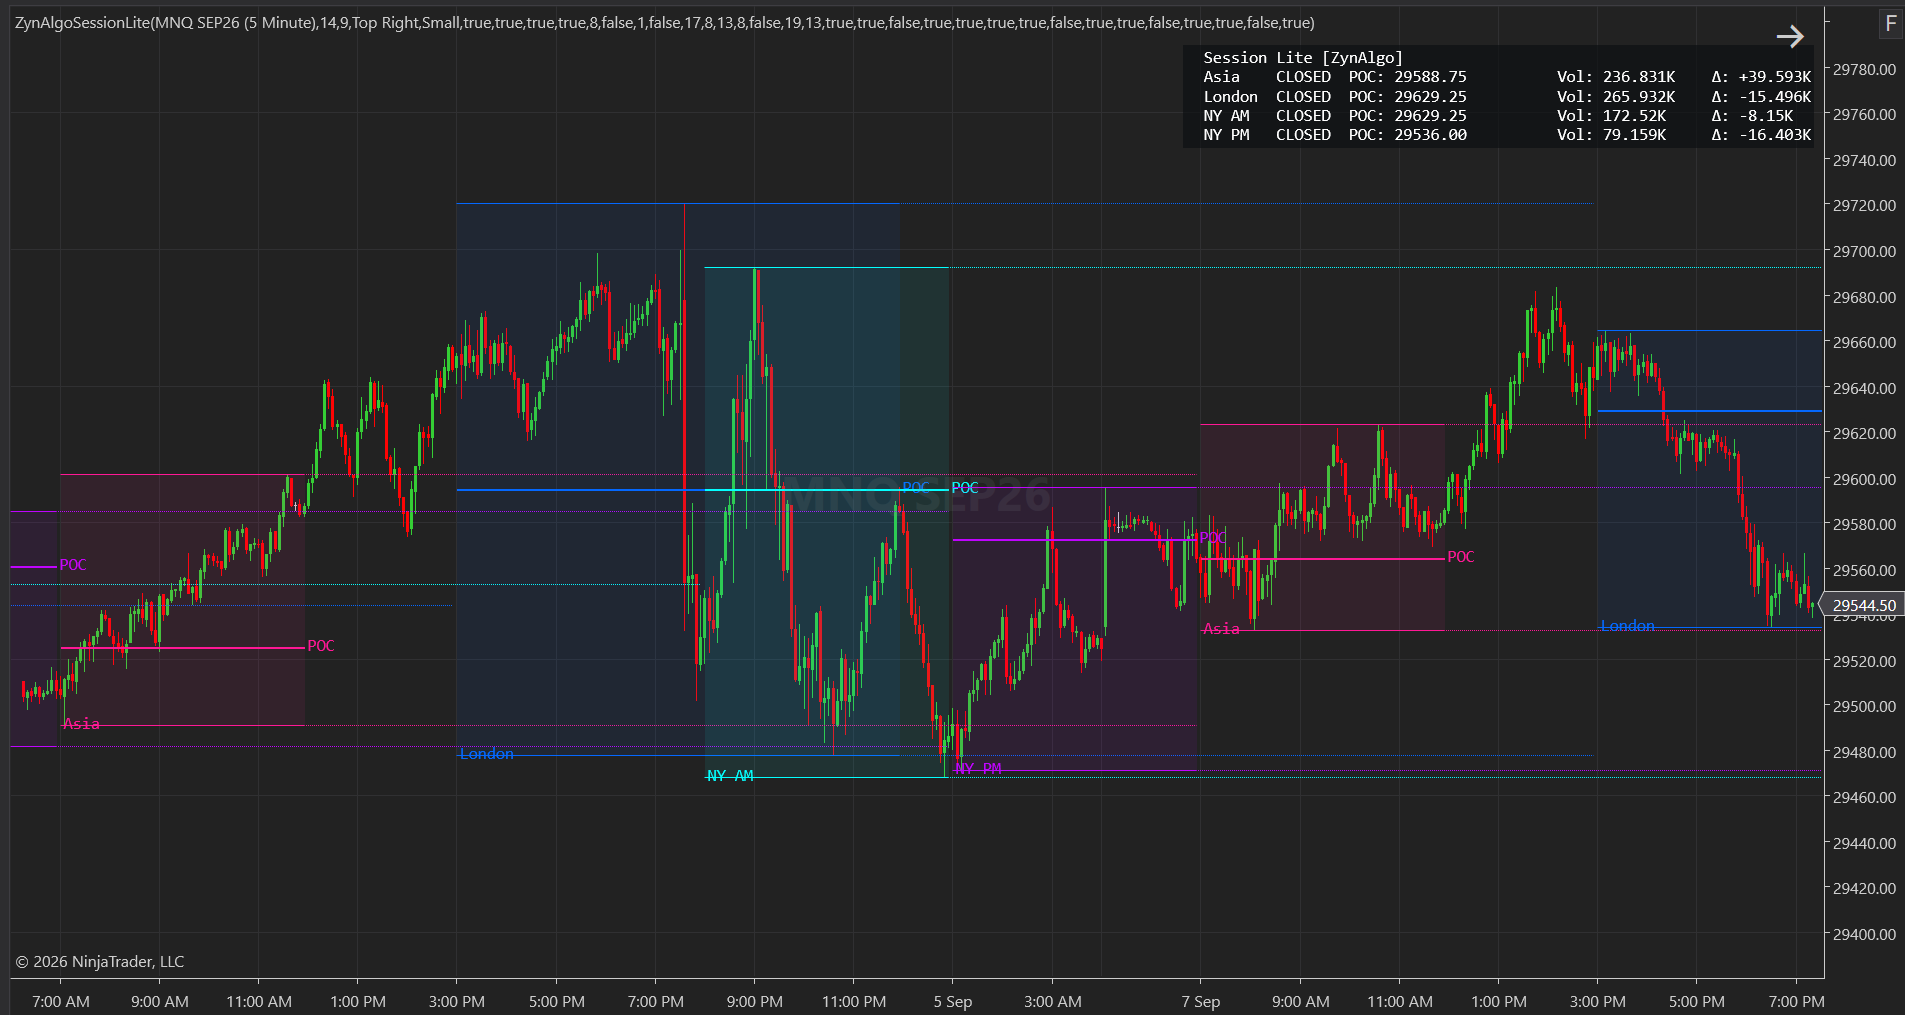Click the NY PM POC value 29536.00
Image resolution: width=1905 pixels, height=1015 pixels.
[1430, 135]
